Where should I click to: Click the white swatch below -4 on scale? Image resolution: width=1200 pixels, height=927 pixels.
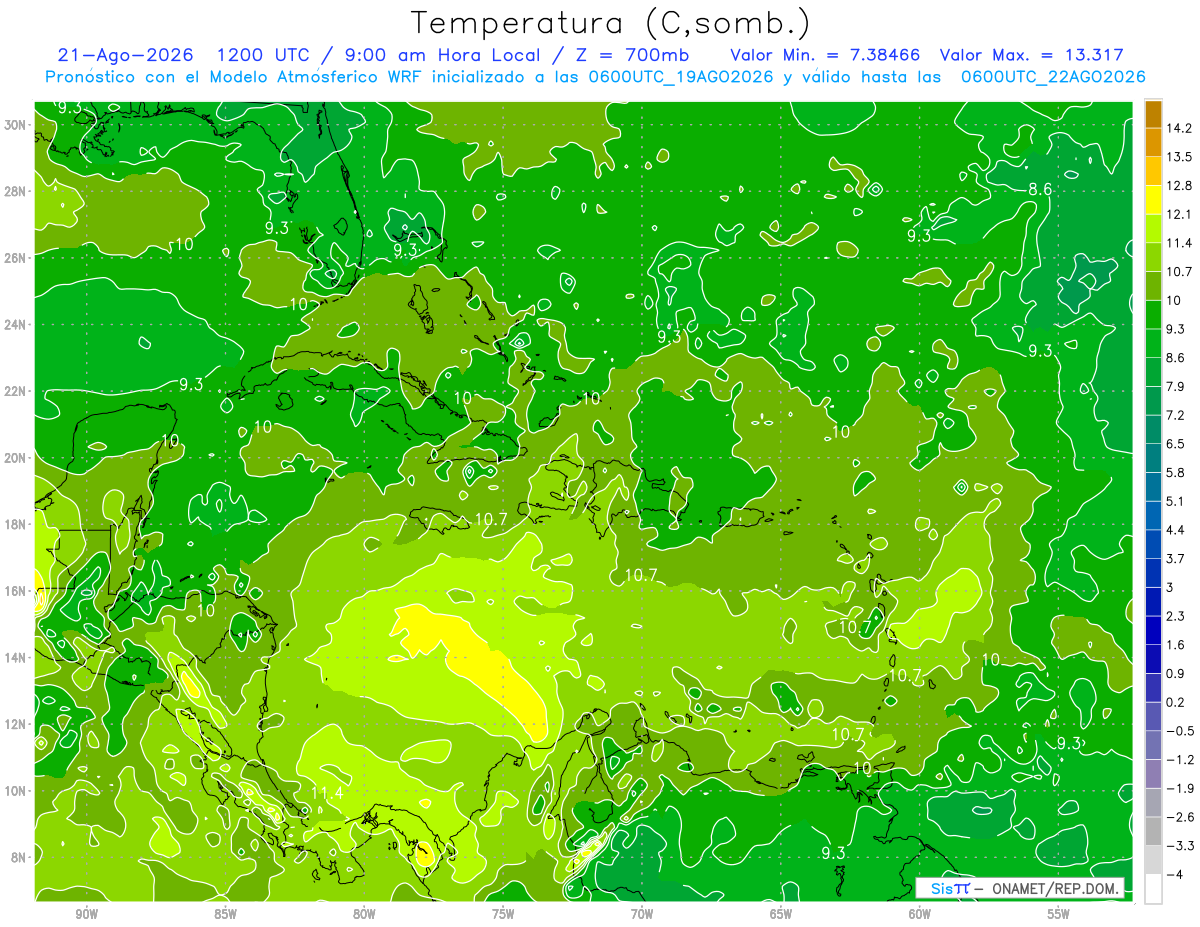1153,888
